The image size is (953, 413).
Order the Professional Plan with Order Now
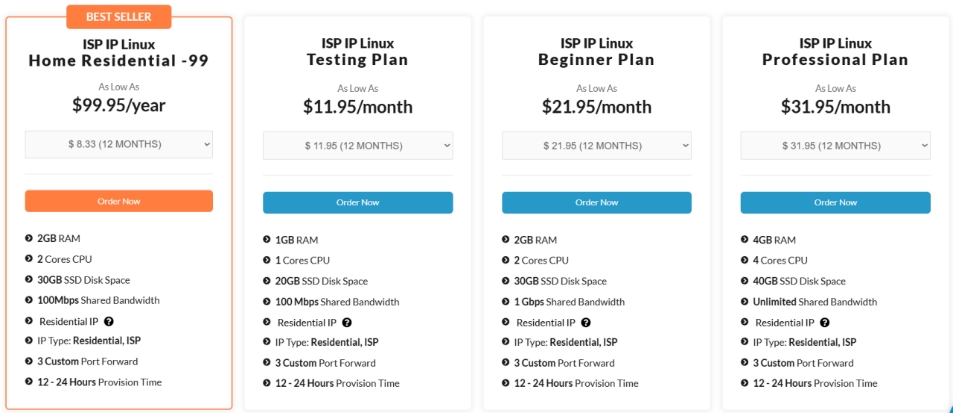836,203
